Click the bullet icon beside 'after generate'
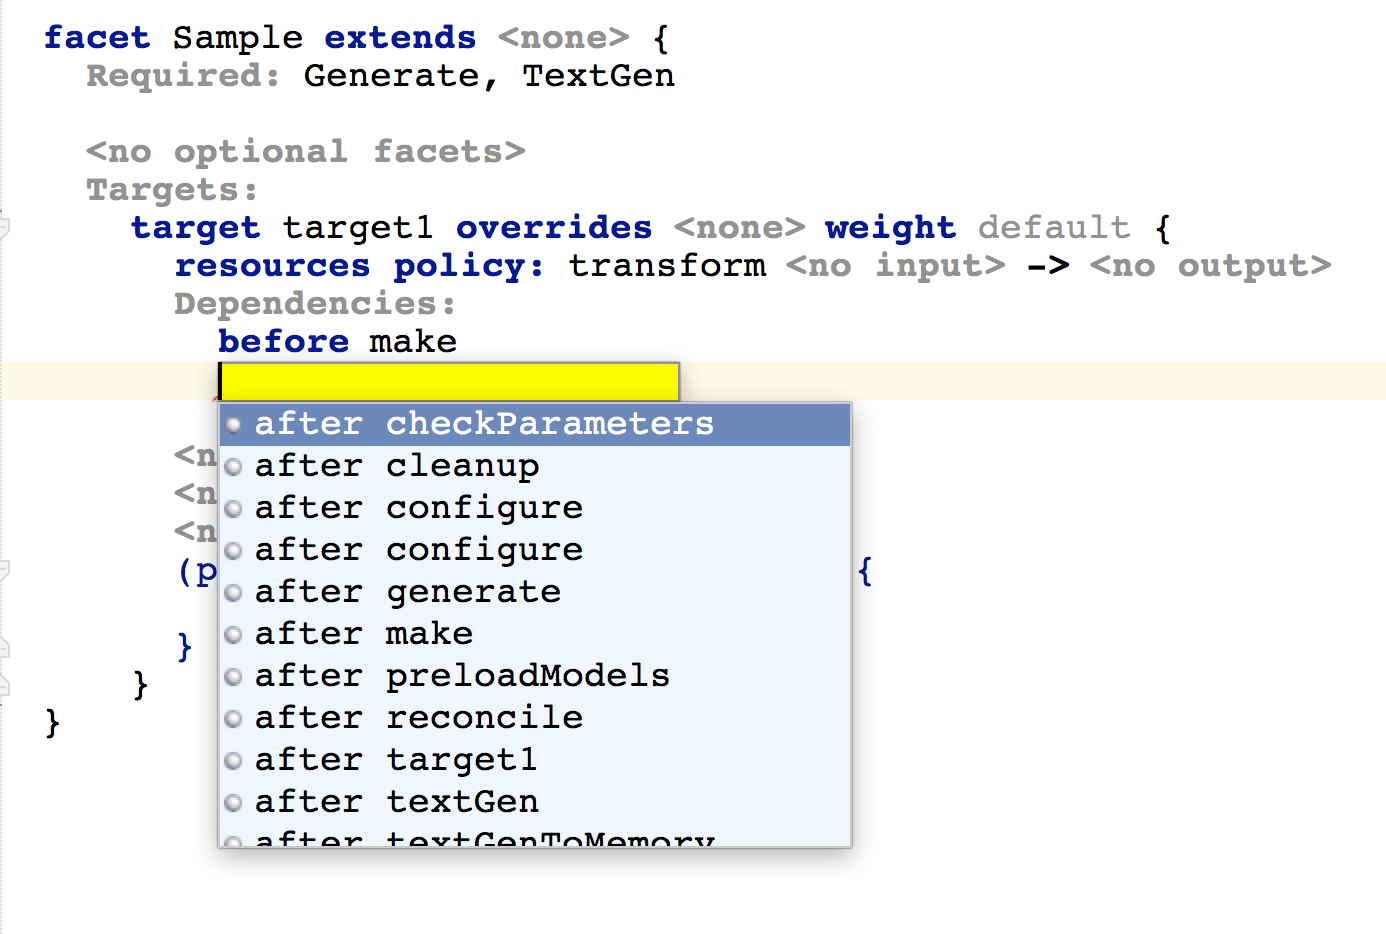The image size is (1386, 934). 234,593
